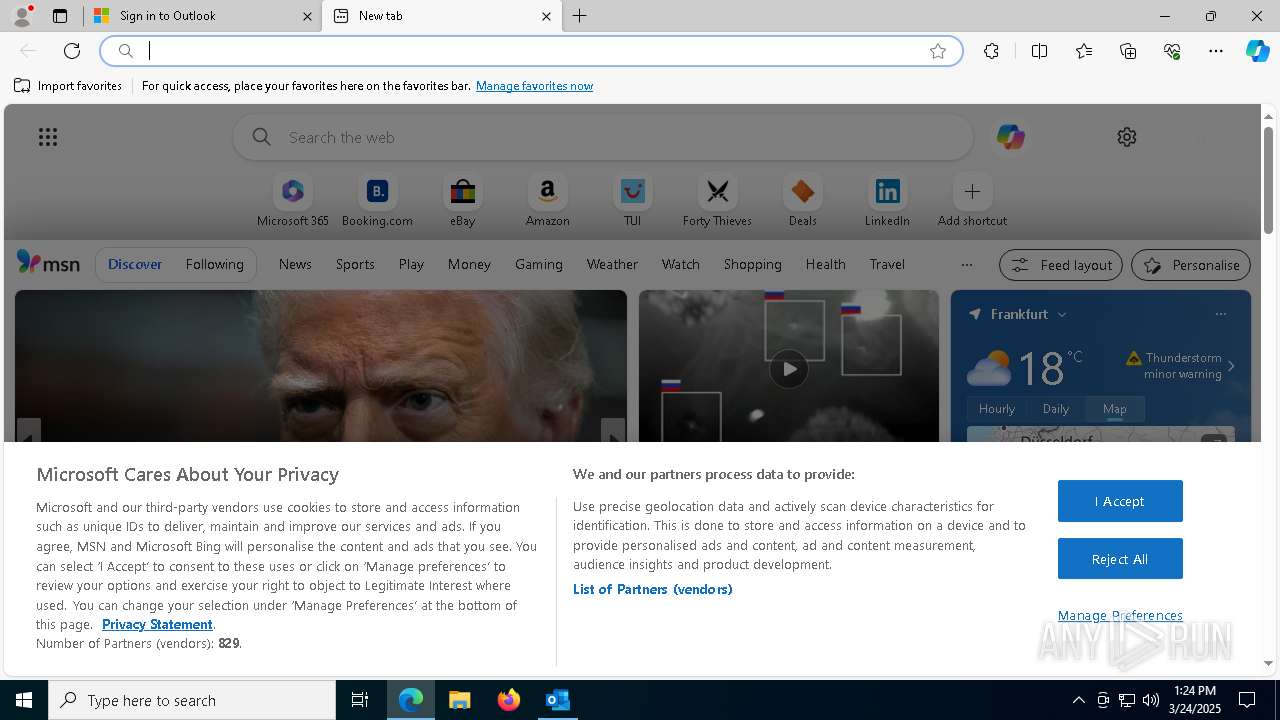This screenshot has height=720, width=1280.
Task: Switch weather to Hourly tab
Action: [997, 408]
